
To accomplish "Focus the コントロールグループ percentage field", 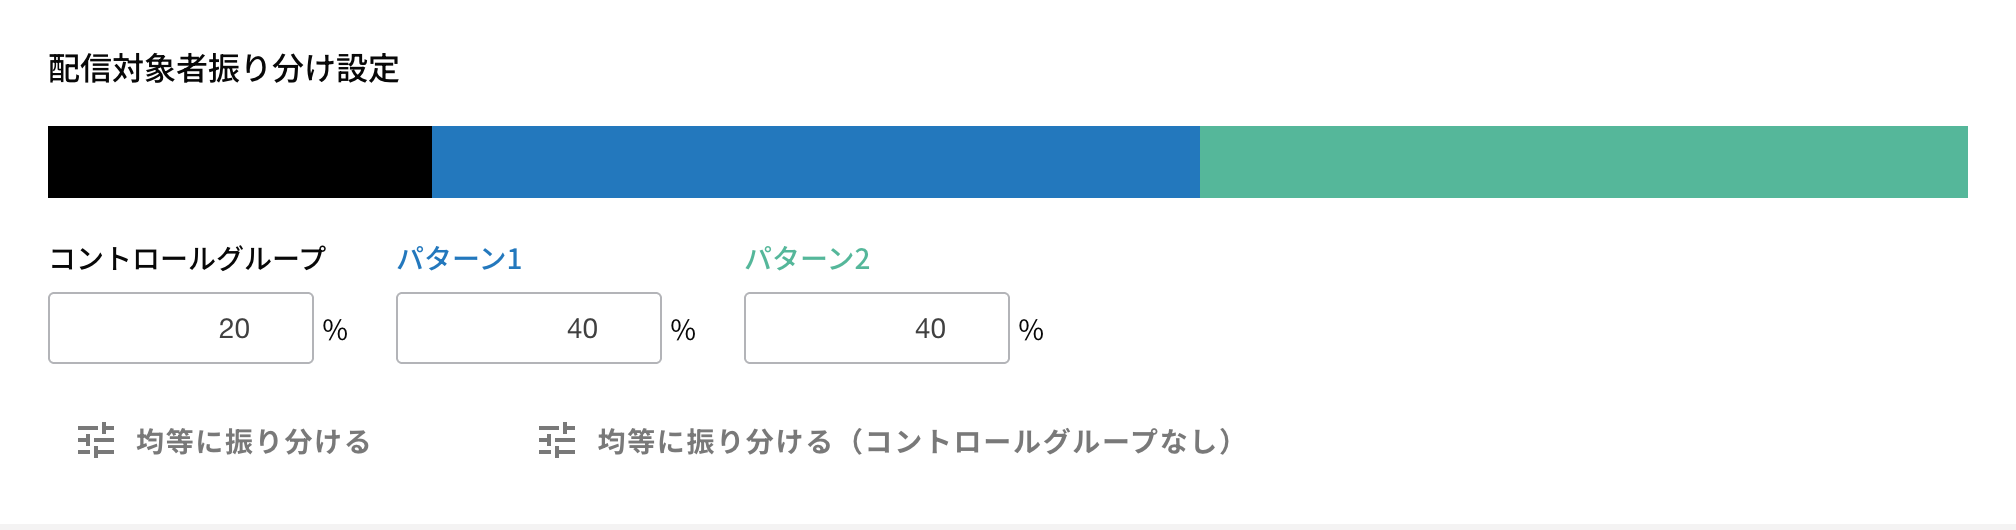I will tap(181, 328).
